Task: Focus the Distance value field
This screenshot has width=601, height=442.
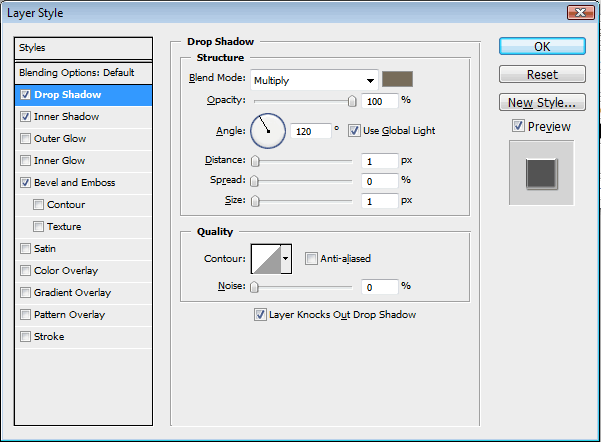Action: tap(379, 161)
